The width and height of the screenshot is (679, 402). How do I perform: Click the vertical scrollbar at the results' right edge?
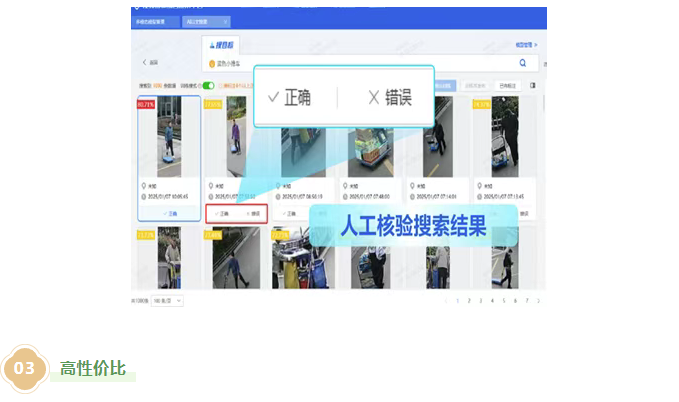tap(544, 104)
